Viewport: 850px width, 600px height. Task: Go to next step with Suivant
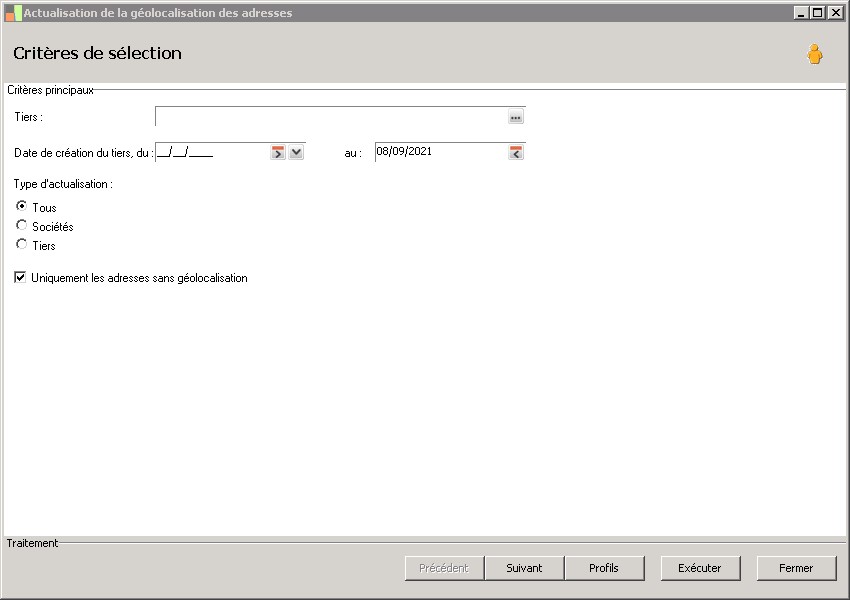[x=524, y=568]
